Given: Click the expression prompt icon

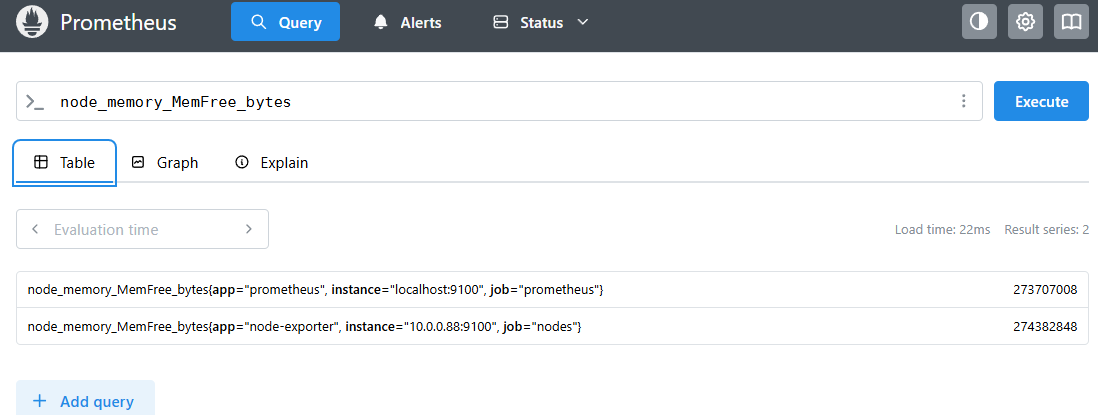Looking at the screenshot, I should coord(34,102).
